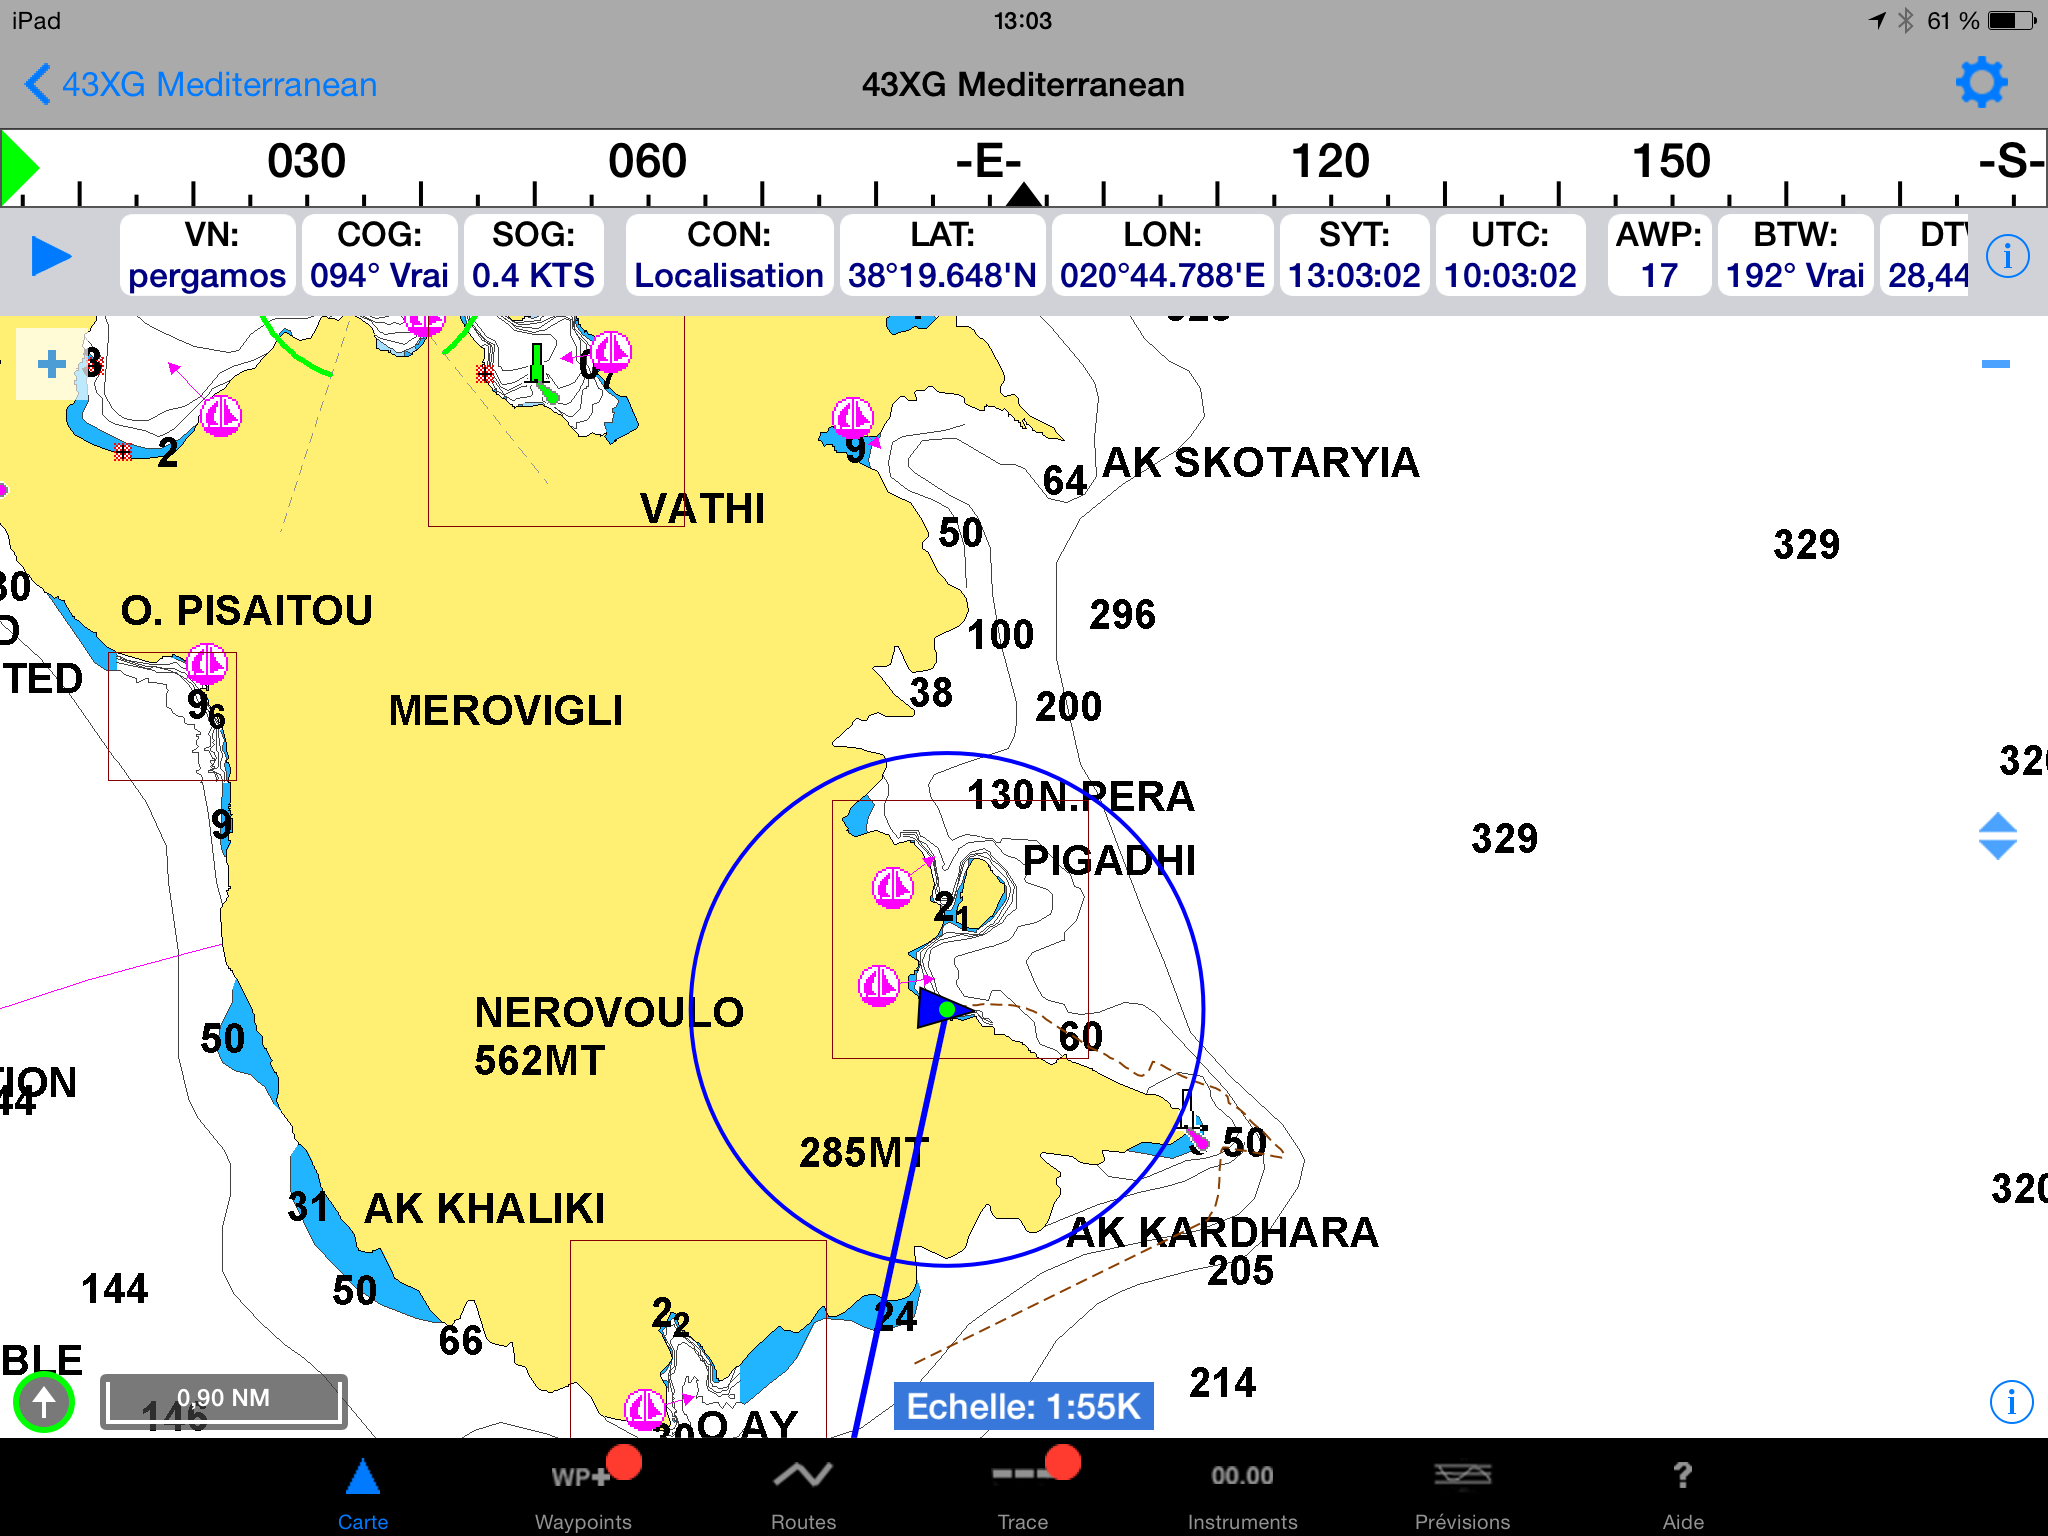
Task: Open Instruments tab
Action: pyautogui.click(x=1242, y=1490)
